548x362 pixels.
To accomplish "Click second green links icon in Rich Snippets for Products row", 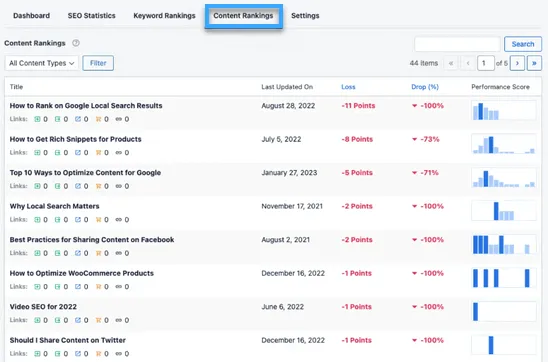I will tap(57, 153).
